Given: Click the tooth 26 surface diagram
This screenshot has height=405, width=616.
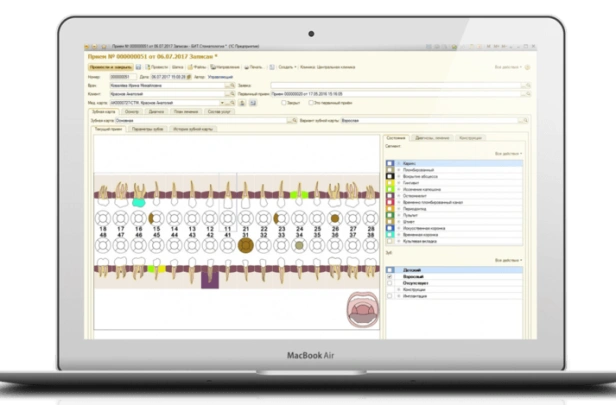Looking at the screenshot, I should click(x=334, y=216).
